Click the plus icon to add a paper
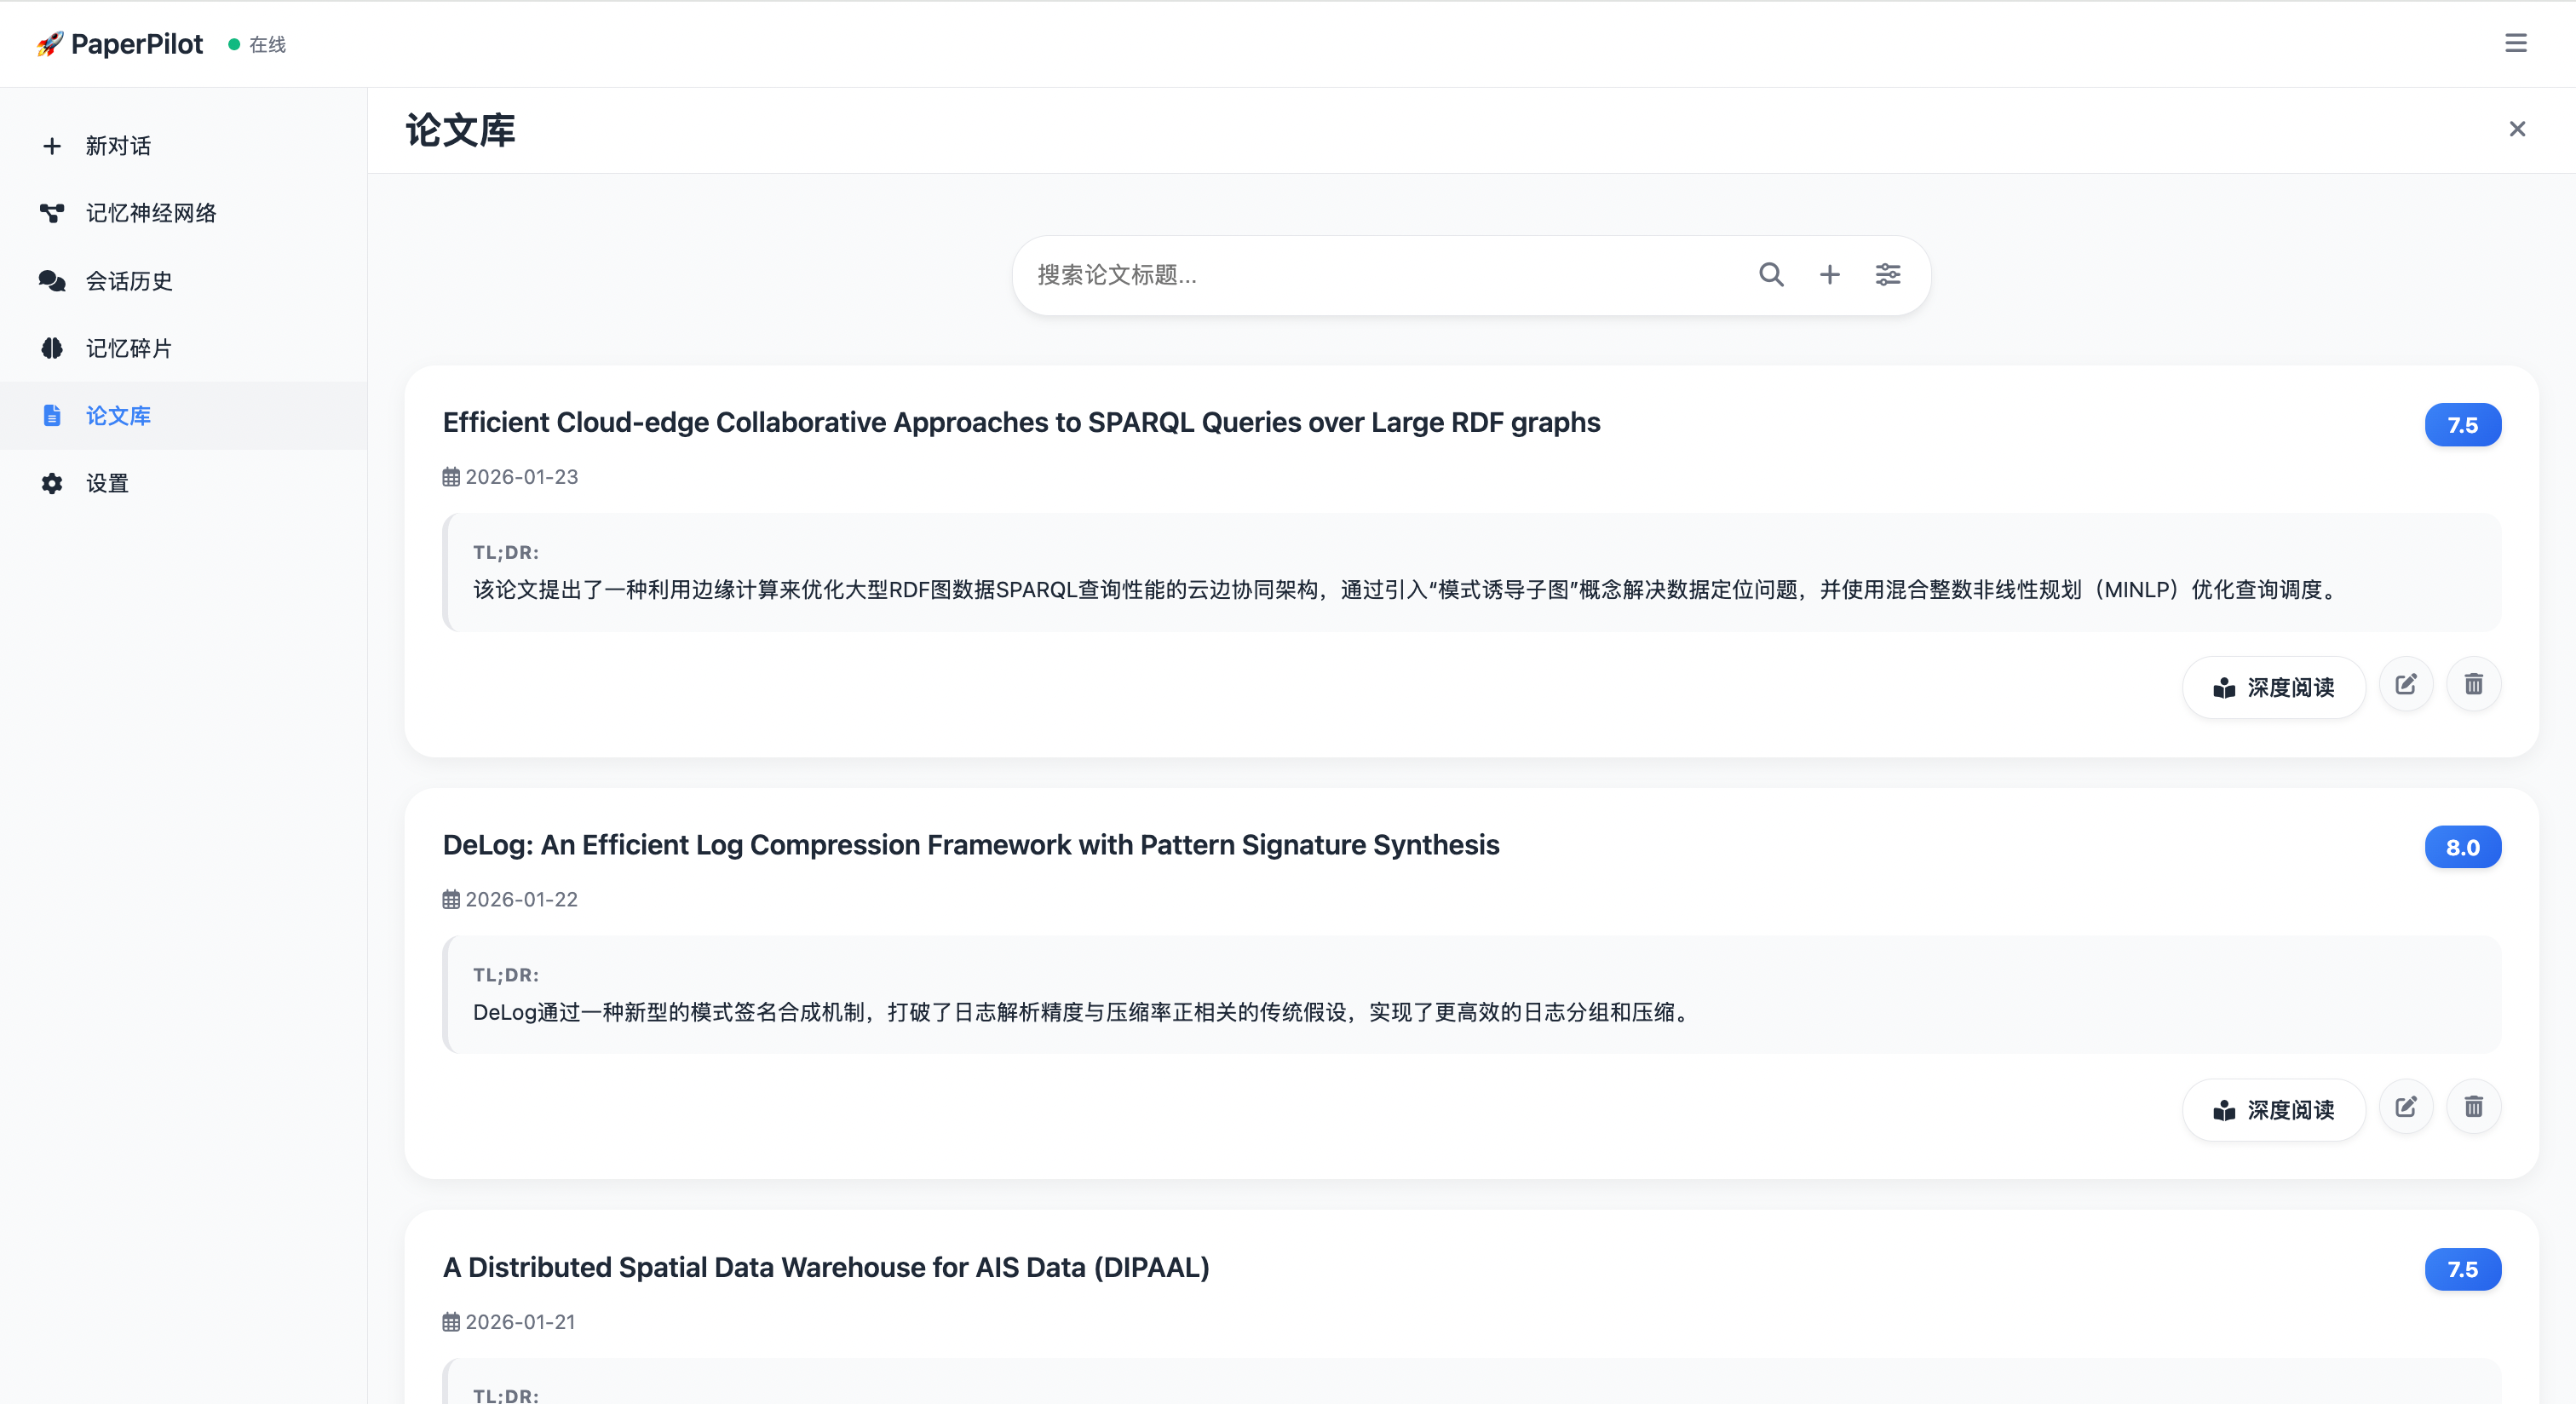This screenshot has width=2576, height=1404. coord(1829,274)
